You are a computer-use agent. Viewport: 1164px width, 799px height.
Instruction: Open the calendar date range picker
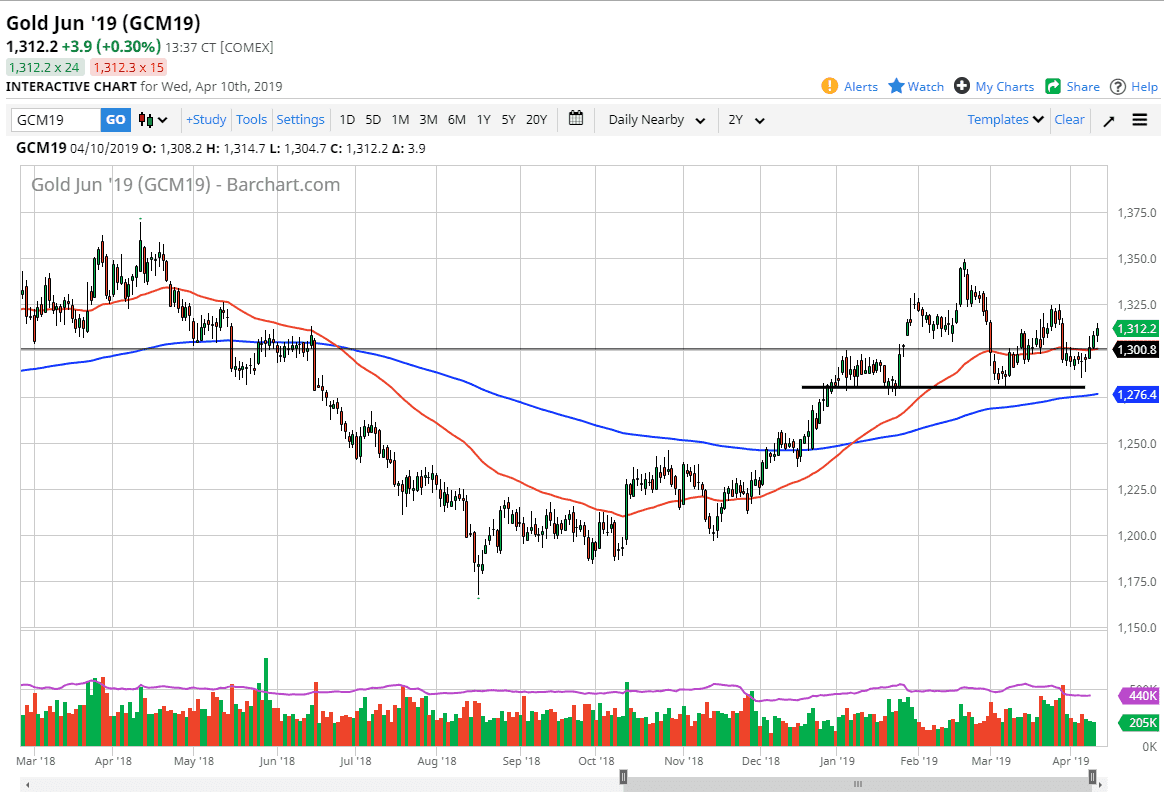pyautogui.click(x=576, y=119)
